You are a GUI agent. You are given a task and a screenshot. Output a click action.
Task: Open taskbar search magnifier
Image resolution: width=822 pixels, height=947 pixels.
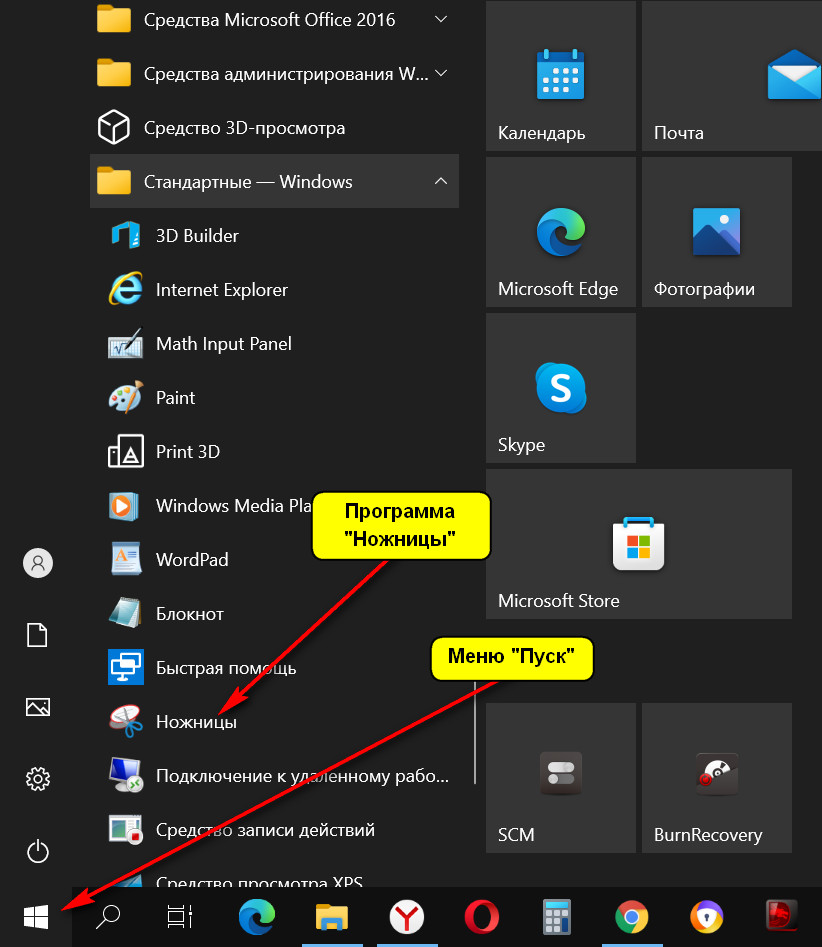pyautogui.click(x=108, y=917)
